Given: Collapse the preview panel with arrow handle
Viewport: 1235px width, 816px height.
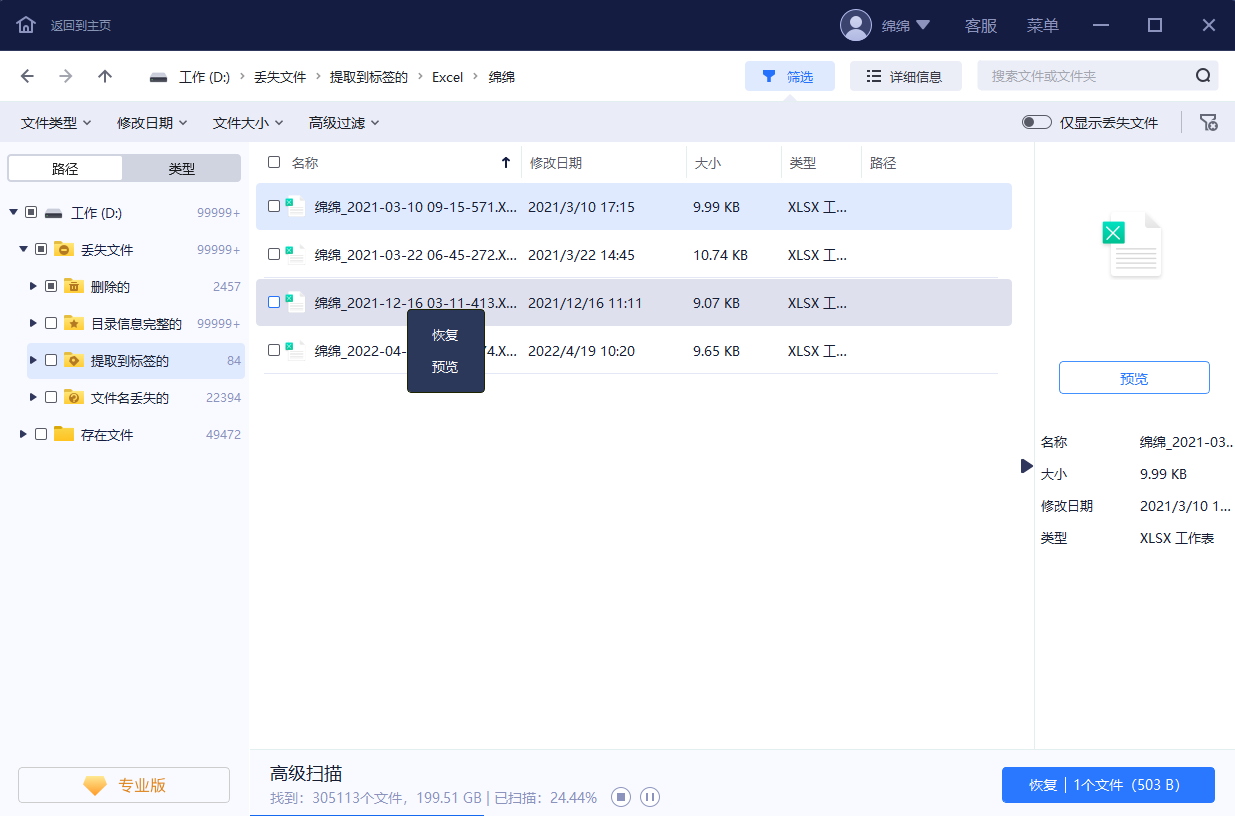Looking at the screenshot, I should point(1026,466).
